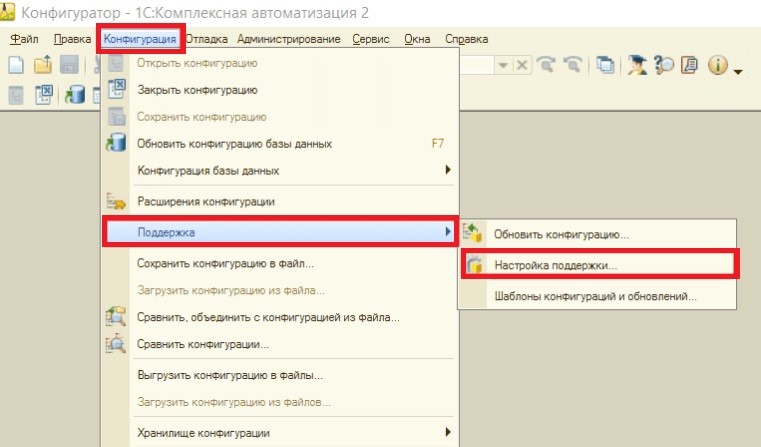Click the Find previous search icon

pyautogui.click(x=573, y=65)
